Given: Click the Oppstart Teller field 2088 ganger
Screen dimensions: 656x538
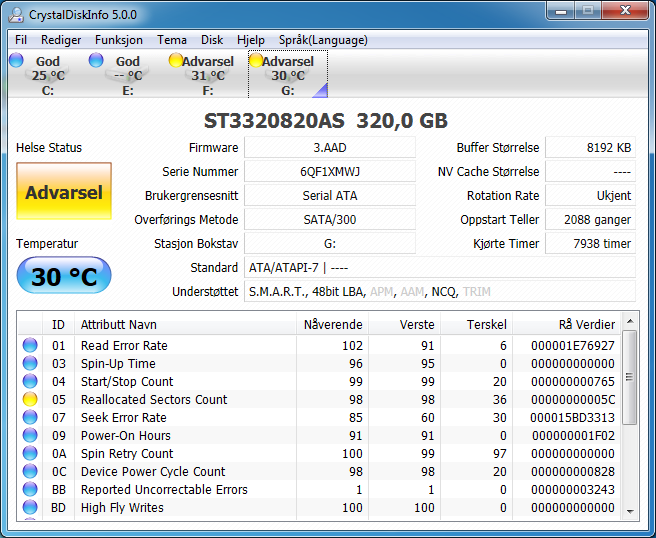Looking at the screenshot, I should point(590,220).
